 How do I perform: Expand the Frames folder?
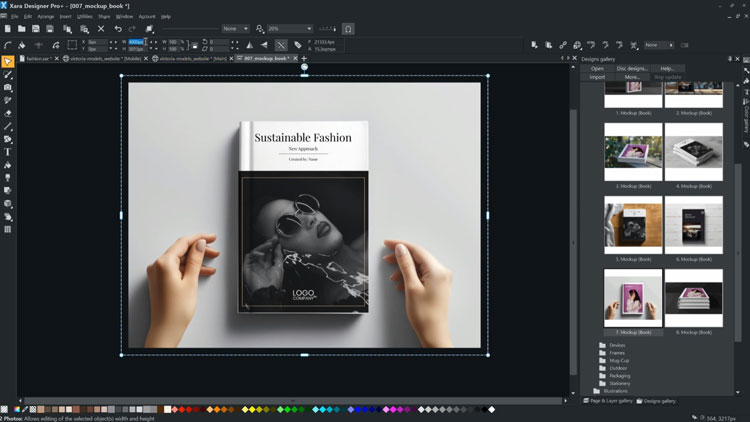[612, 353]
